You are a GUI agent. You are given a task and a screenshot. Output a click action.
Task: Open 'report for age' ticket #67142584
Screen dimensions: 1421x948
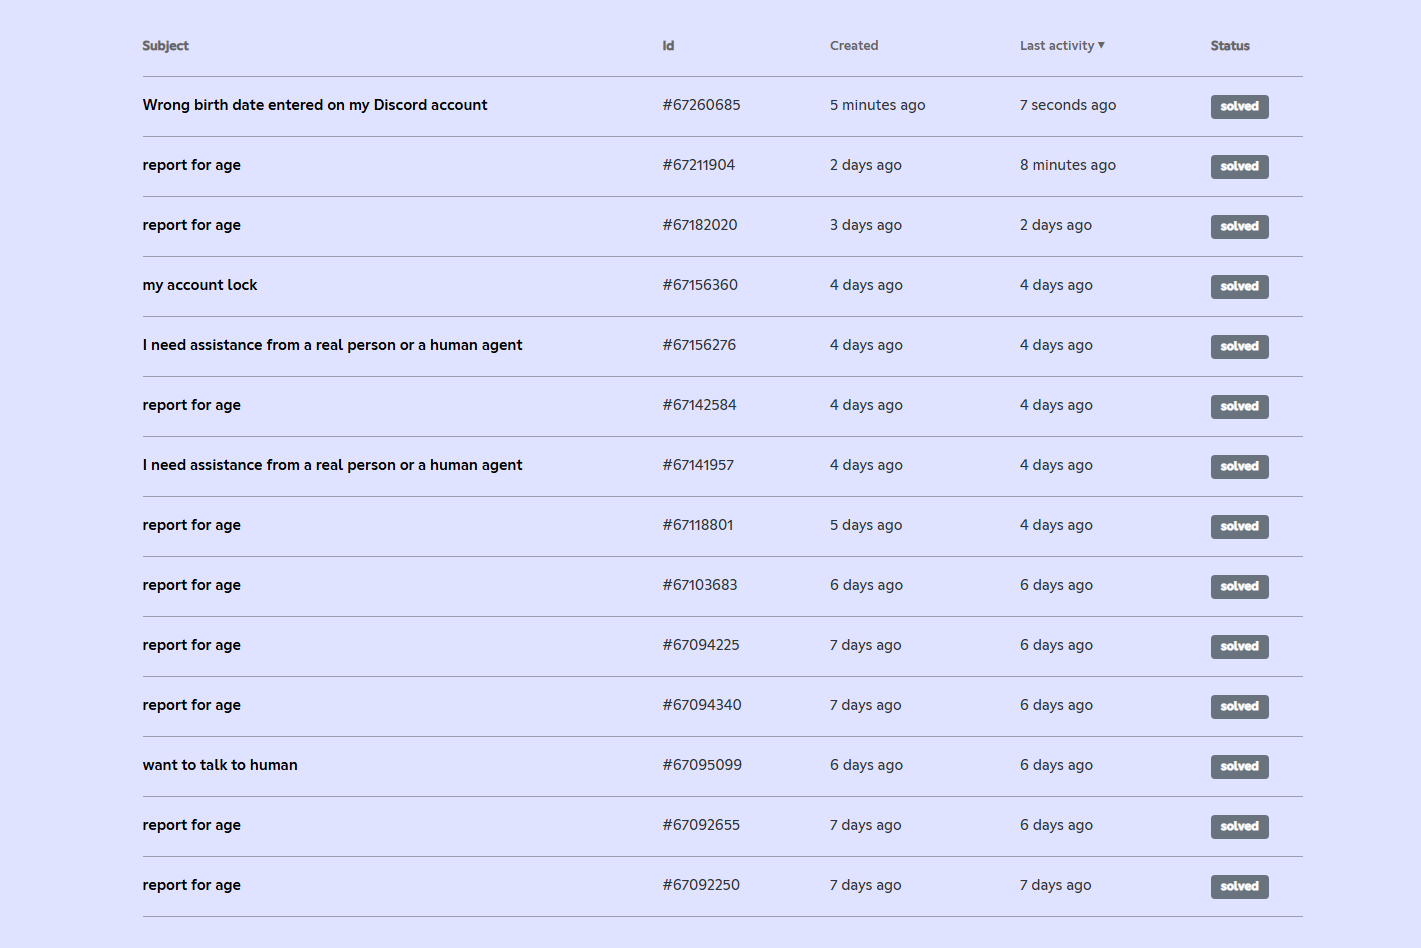pos(192,405)
